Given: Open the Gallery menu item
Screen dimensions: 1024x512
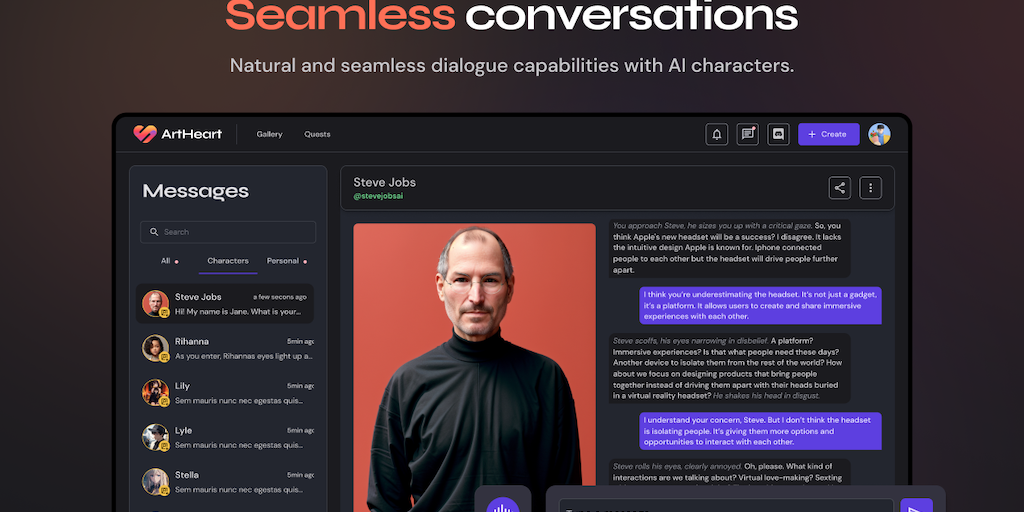Looking at the screenshot, I should point(269,134).
